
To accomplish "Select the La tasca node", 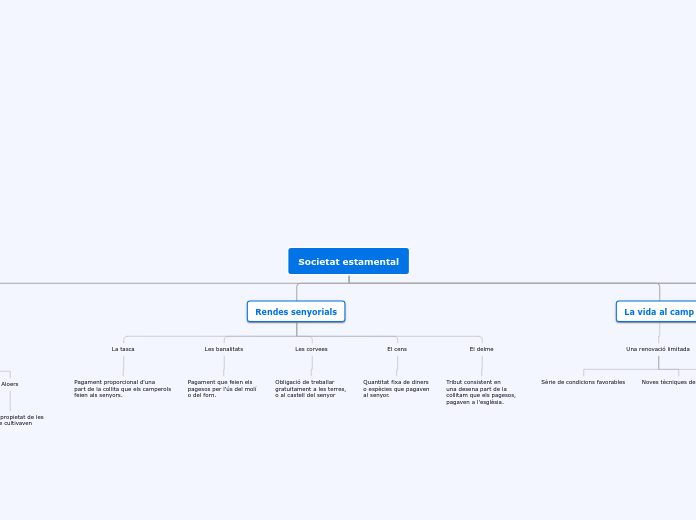I will tap(123, 349).
